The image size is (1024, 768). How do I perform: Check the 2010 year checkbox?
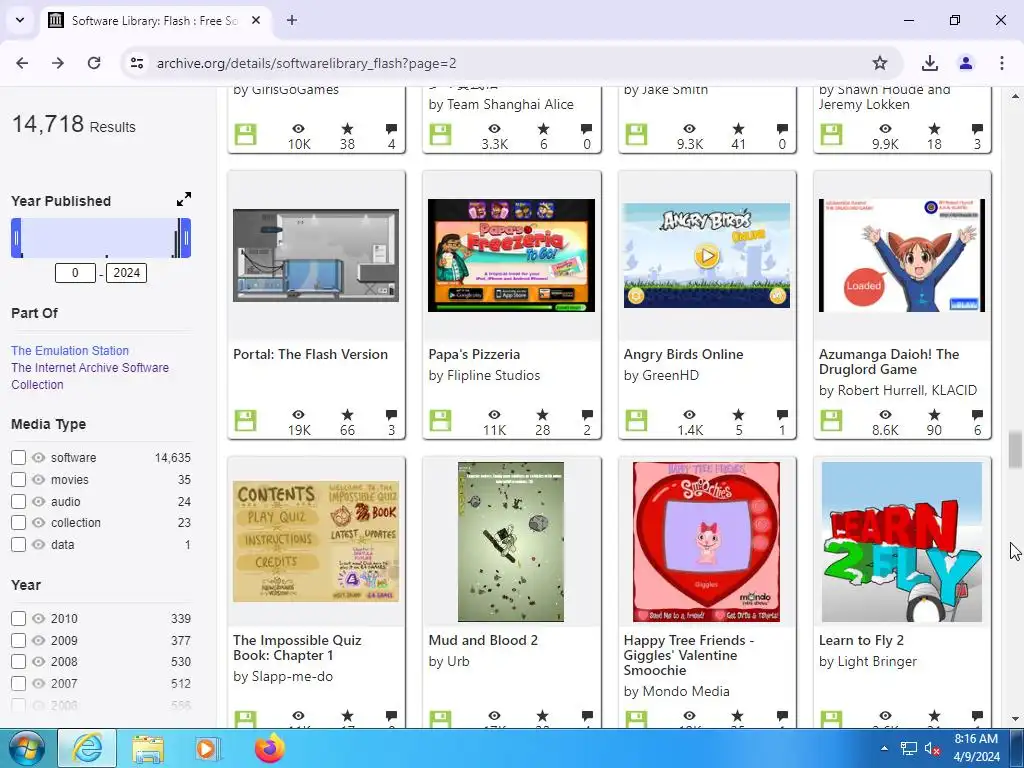coord(18,618)
